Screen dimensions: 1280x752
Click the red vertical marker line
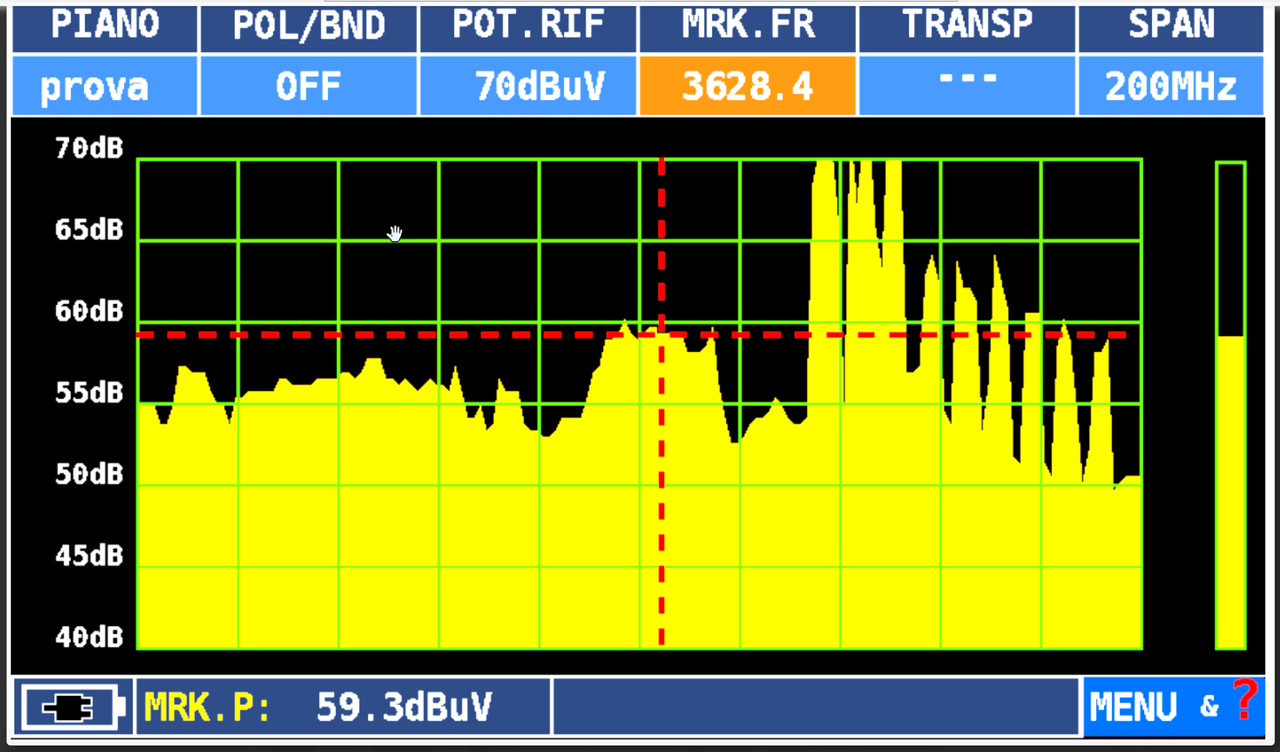pos(661,404)
